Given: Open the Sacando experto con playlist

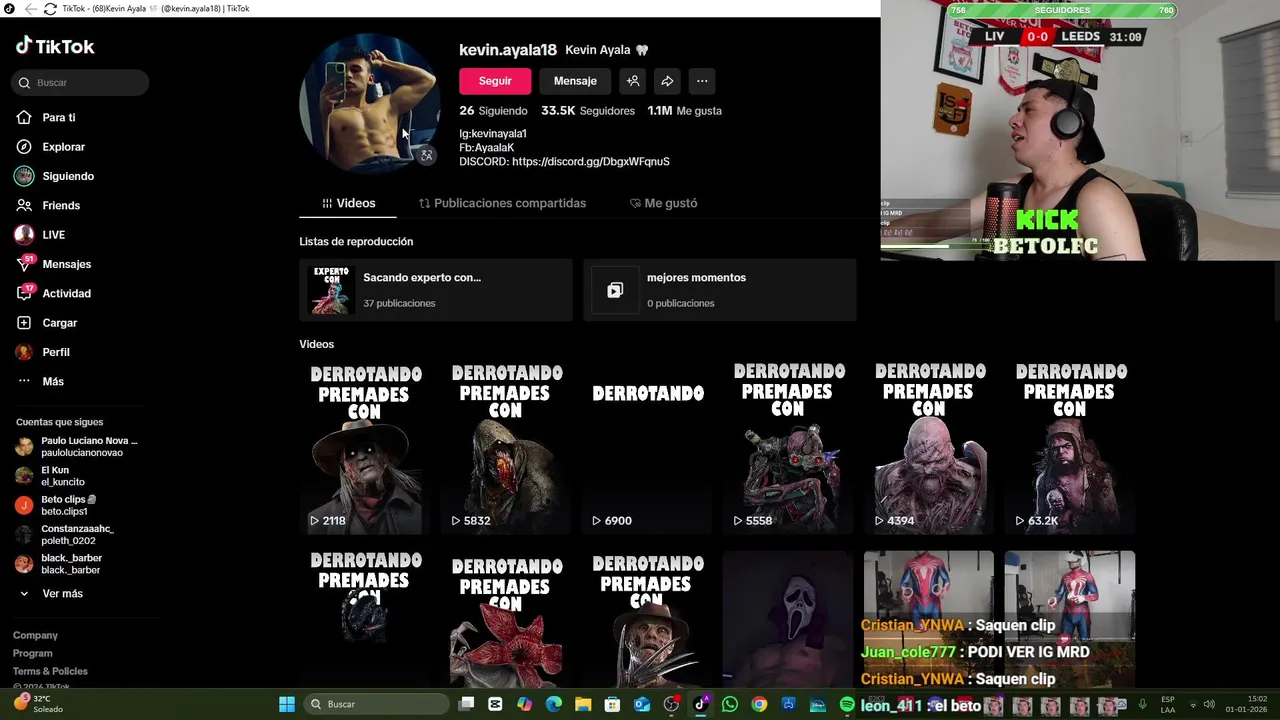Looking at the screenshot, I should 436,290.
